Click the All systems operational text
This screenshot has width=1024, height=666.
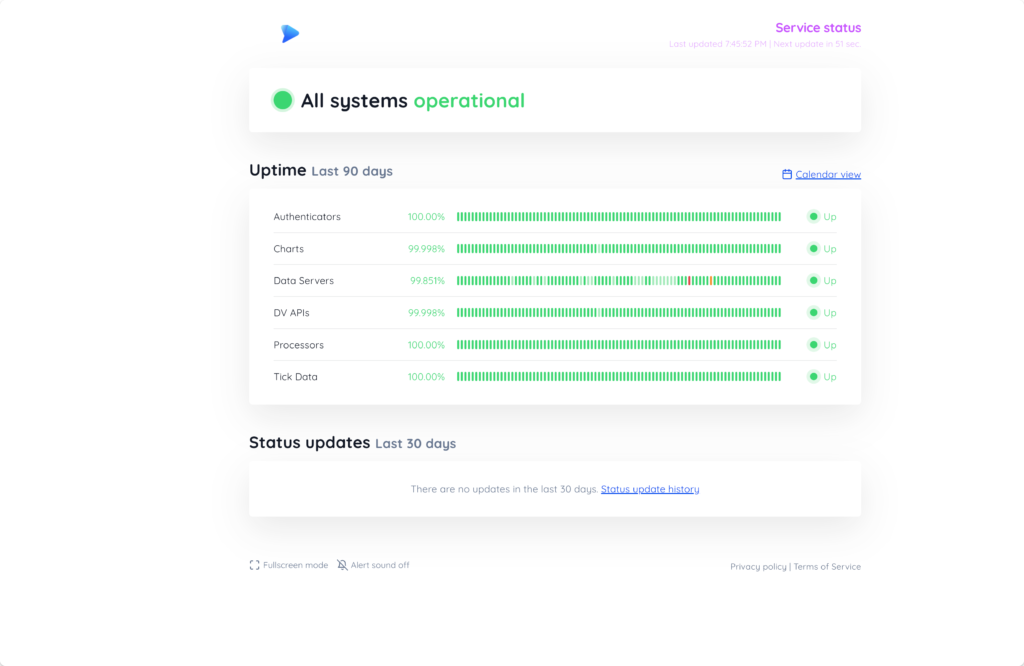click(x=413, y=101)
